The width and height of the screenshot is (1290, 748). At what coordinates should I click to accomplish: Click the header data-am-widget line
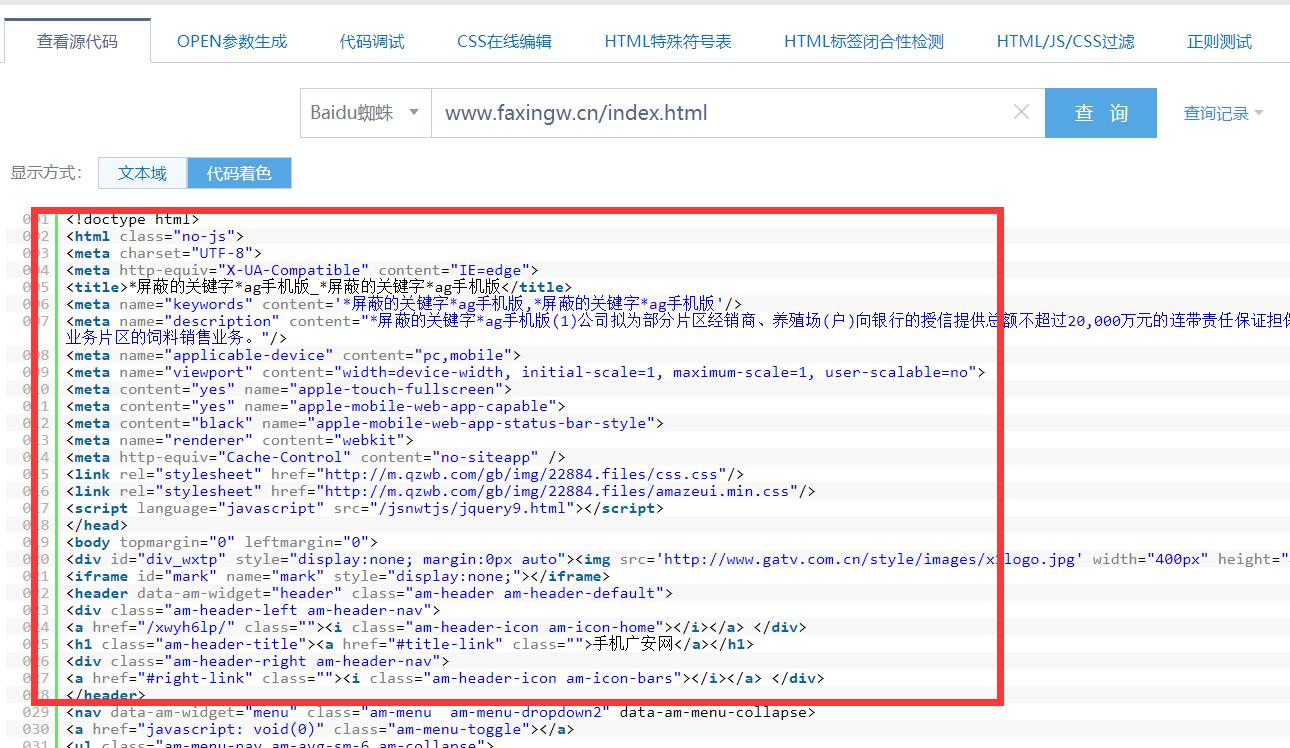[x=369, y=593]
